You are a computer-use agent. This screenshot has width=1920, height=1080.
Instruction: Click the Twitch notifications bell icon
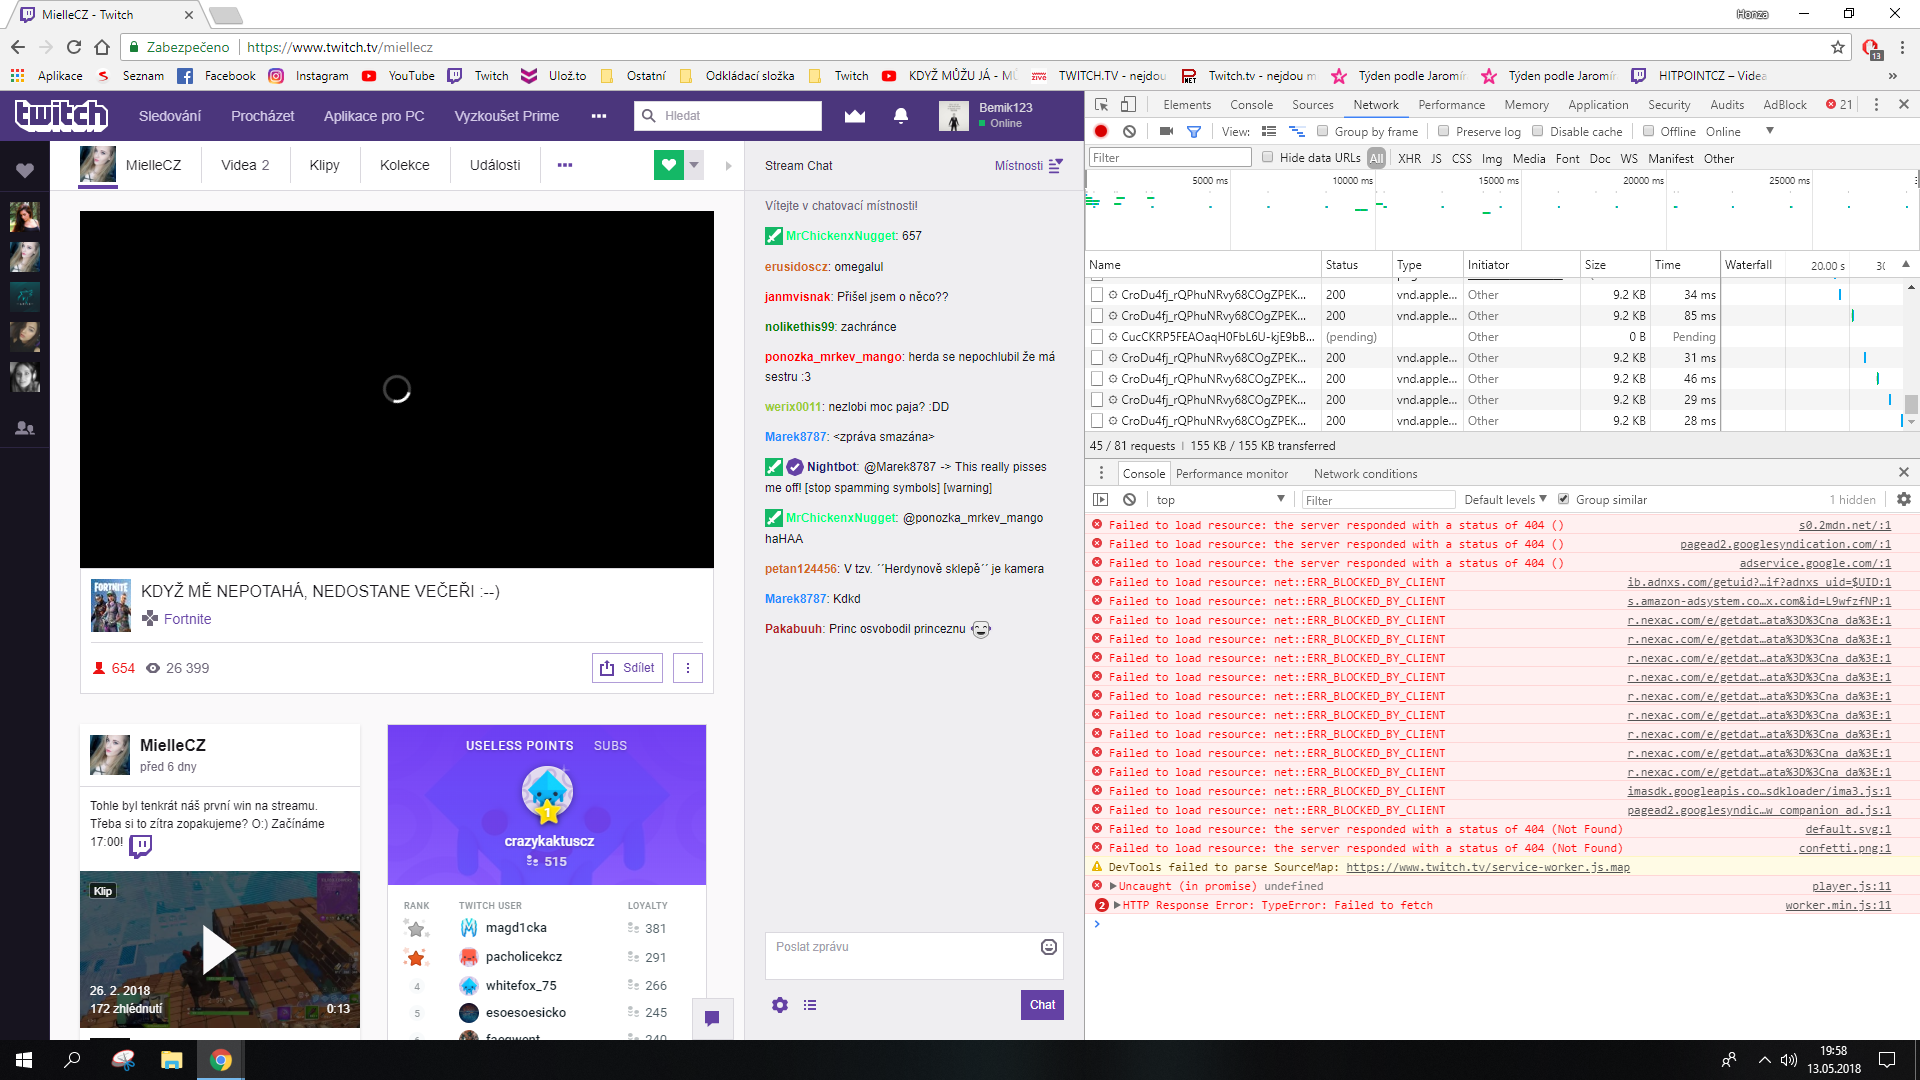[x=900, y=116]
